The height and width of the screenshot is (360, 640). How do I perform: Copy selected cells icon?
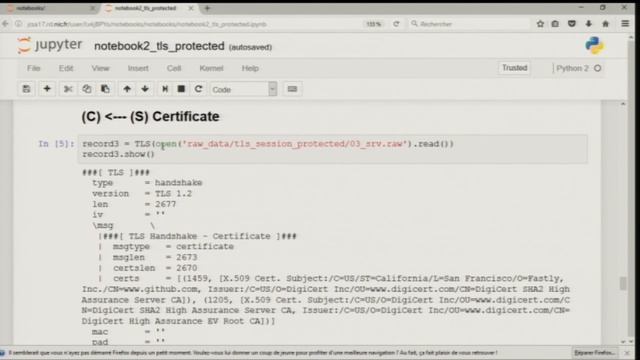click(87, 89)
